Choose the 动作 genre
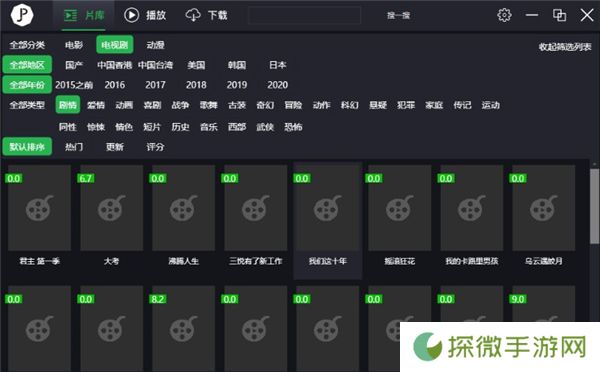 click(321, 104)
